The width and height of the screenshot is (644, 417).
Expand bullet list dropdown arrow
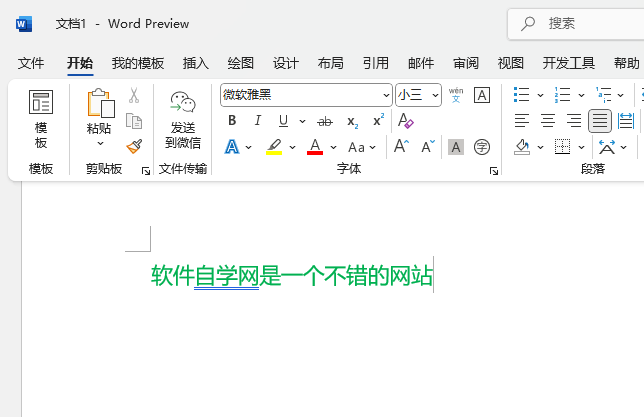pos(540,95)
